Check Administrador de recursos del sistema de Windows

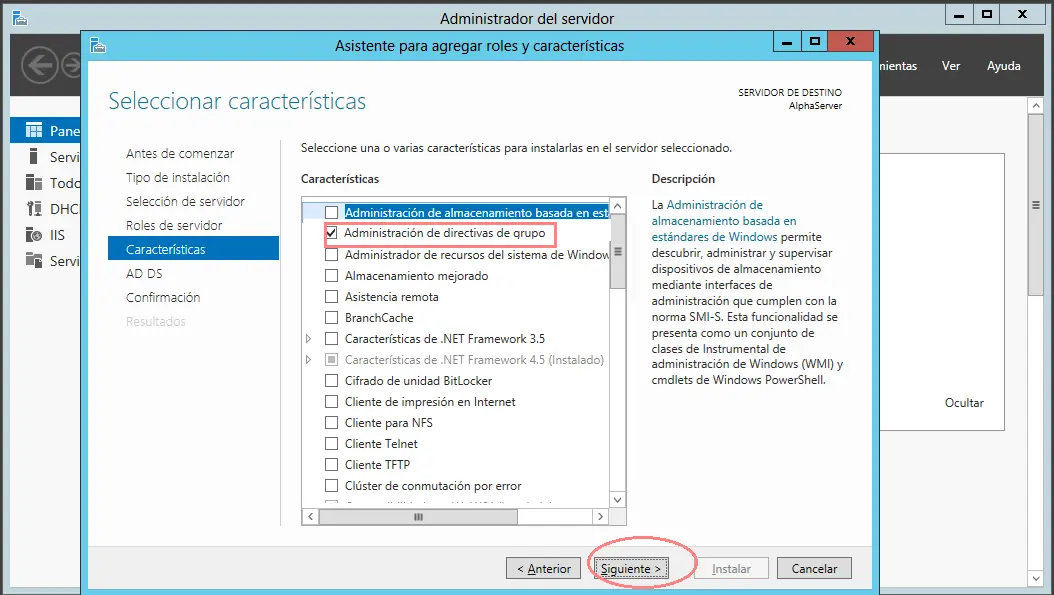331,255
